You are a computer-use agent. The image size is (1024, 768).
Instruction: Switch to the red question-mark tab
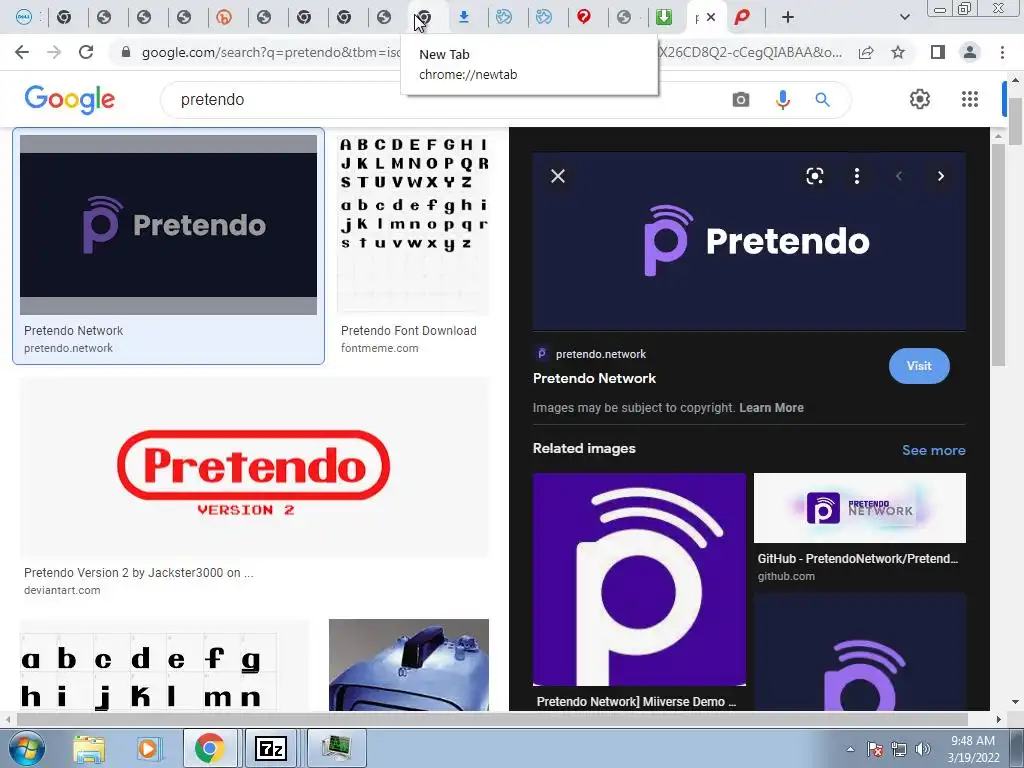click(x=584, y=18)
